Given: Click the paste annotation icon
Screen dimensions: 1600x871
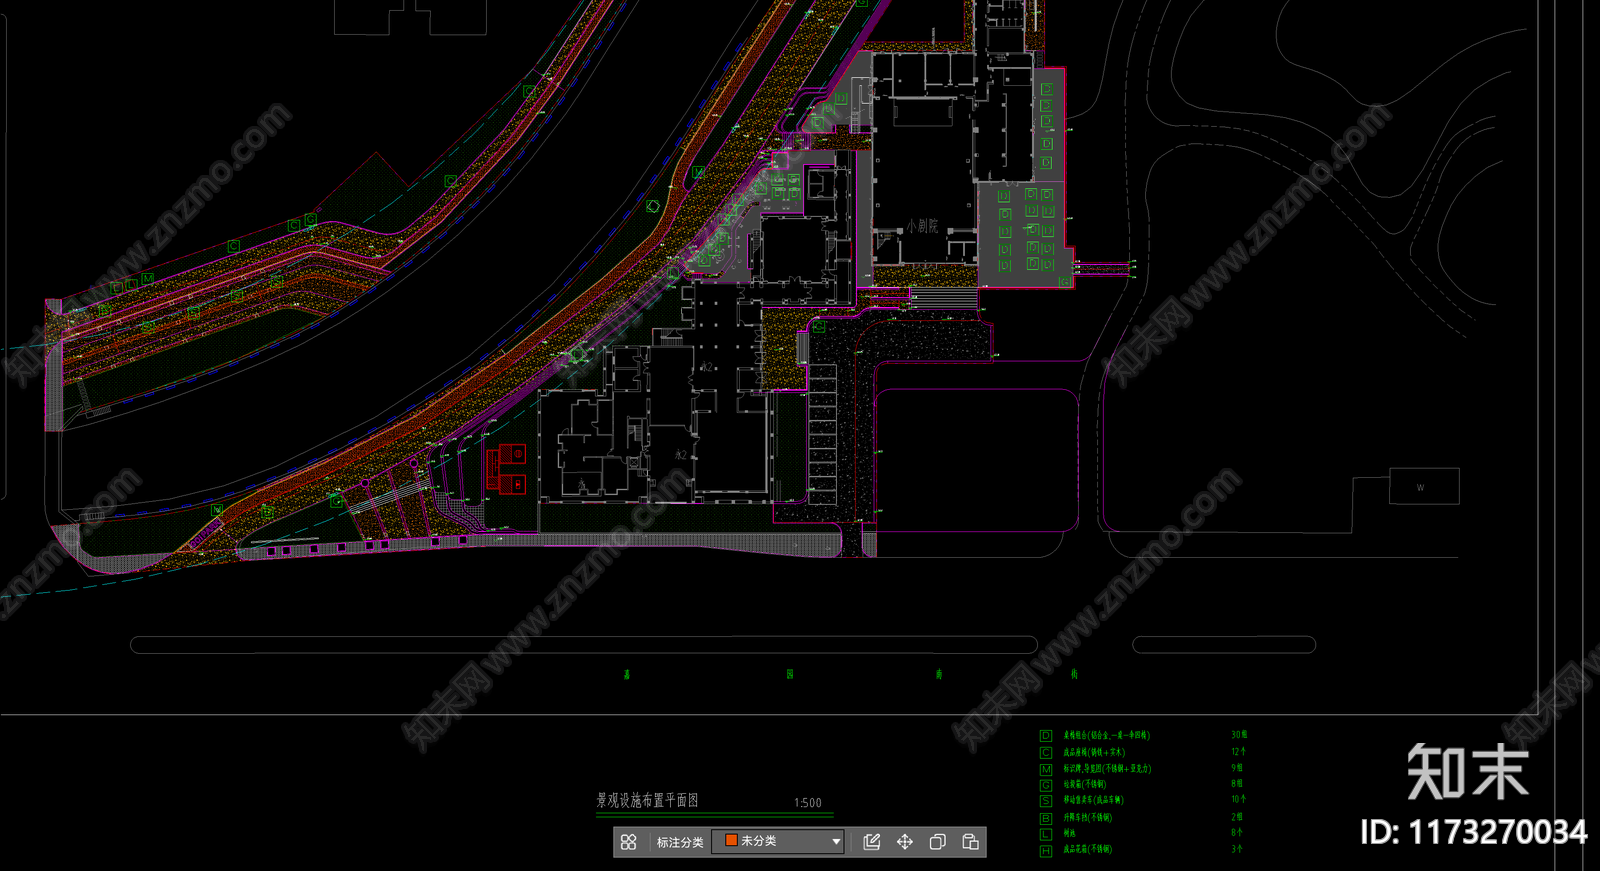Looking at the screenshot, I should click(970, 842).
